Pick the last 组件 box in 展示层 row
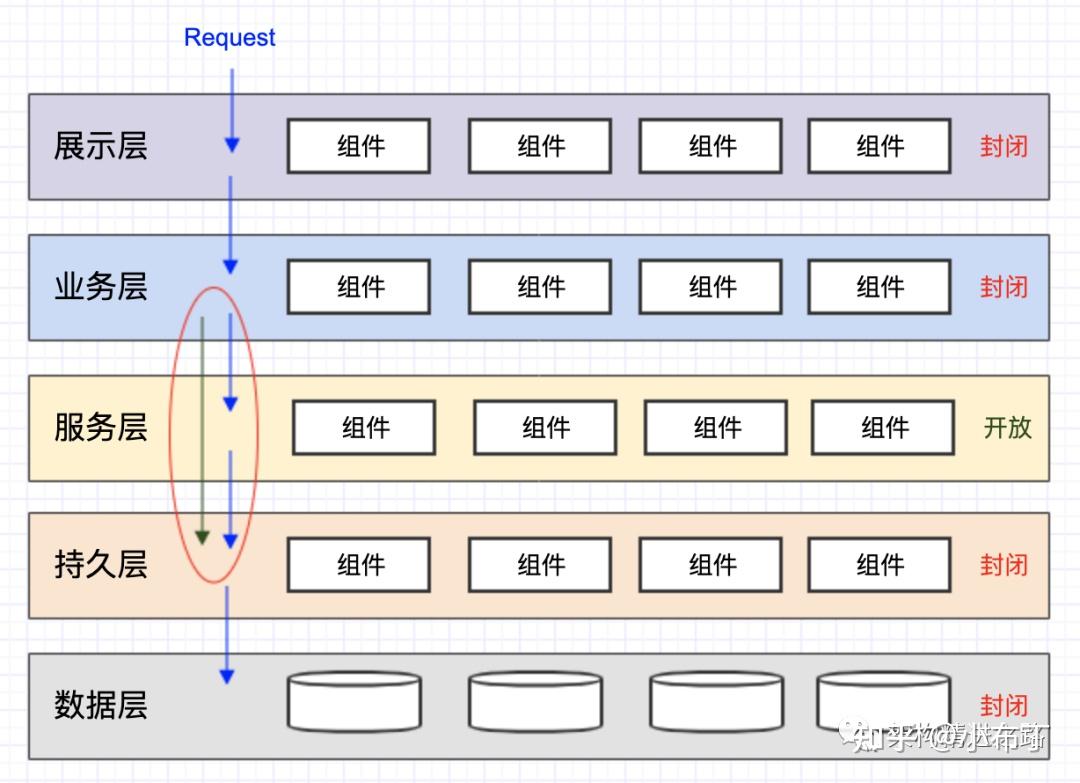This screenshot has width=1080, height=783. (880, 146)
